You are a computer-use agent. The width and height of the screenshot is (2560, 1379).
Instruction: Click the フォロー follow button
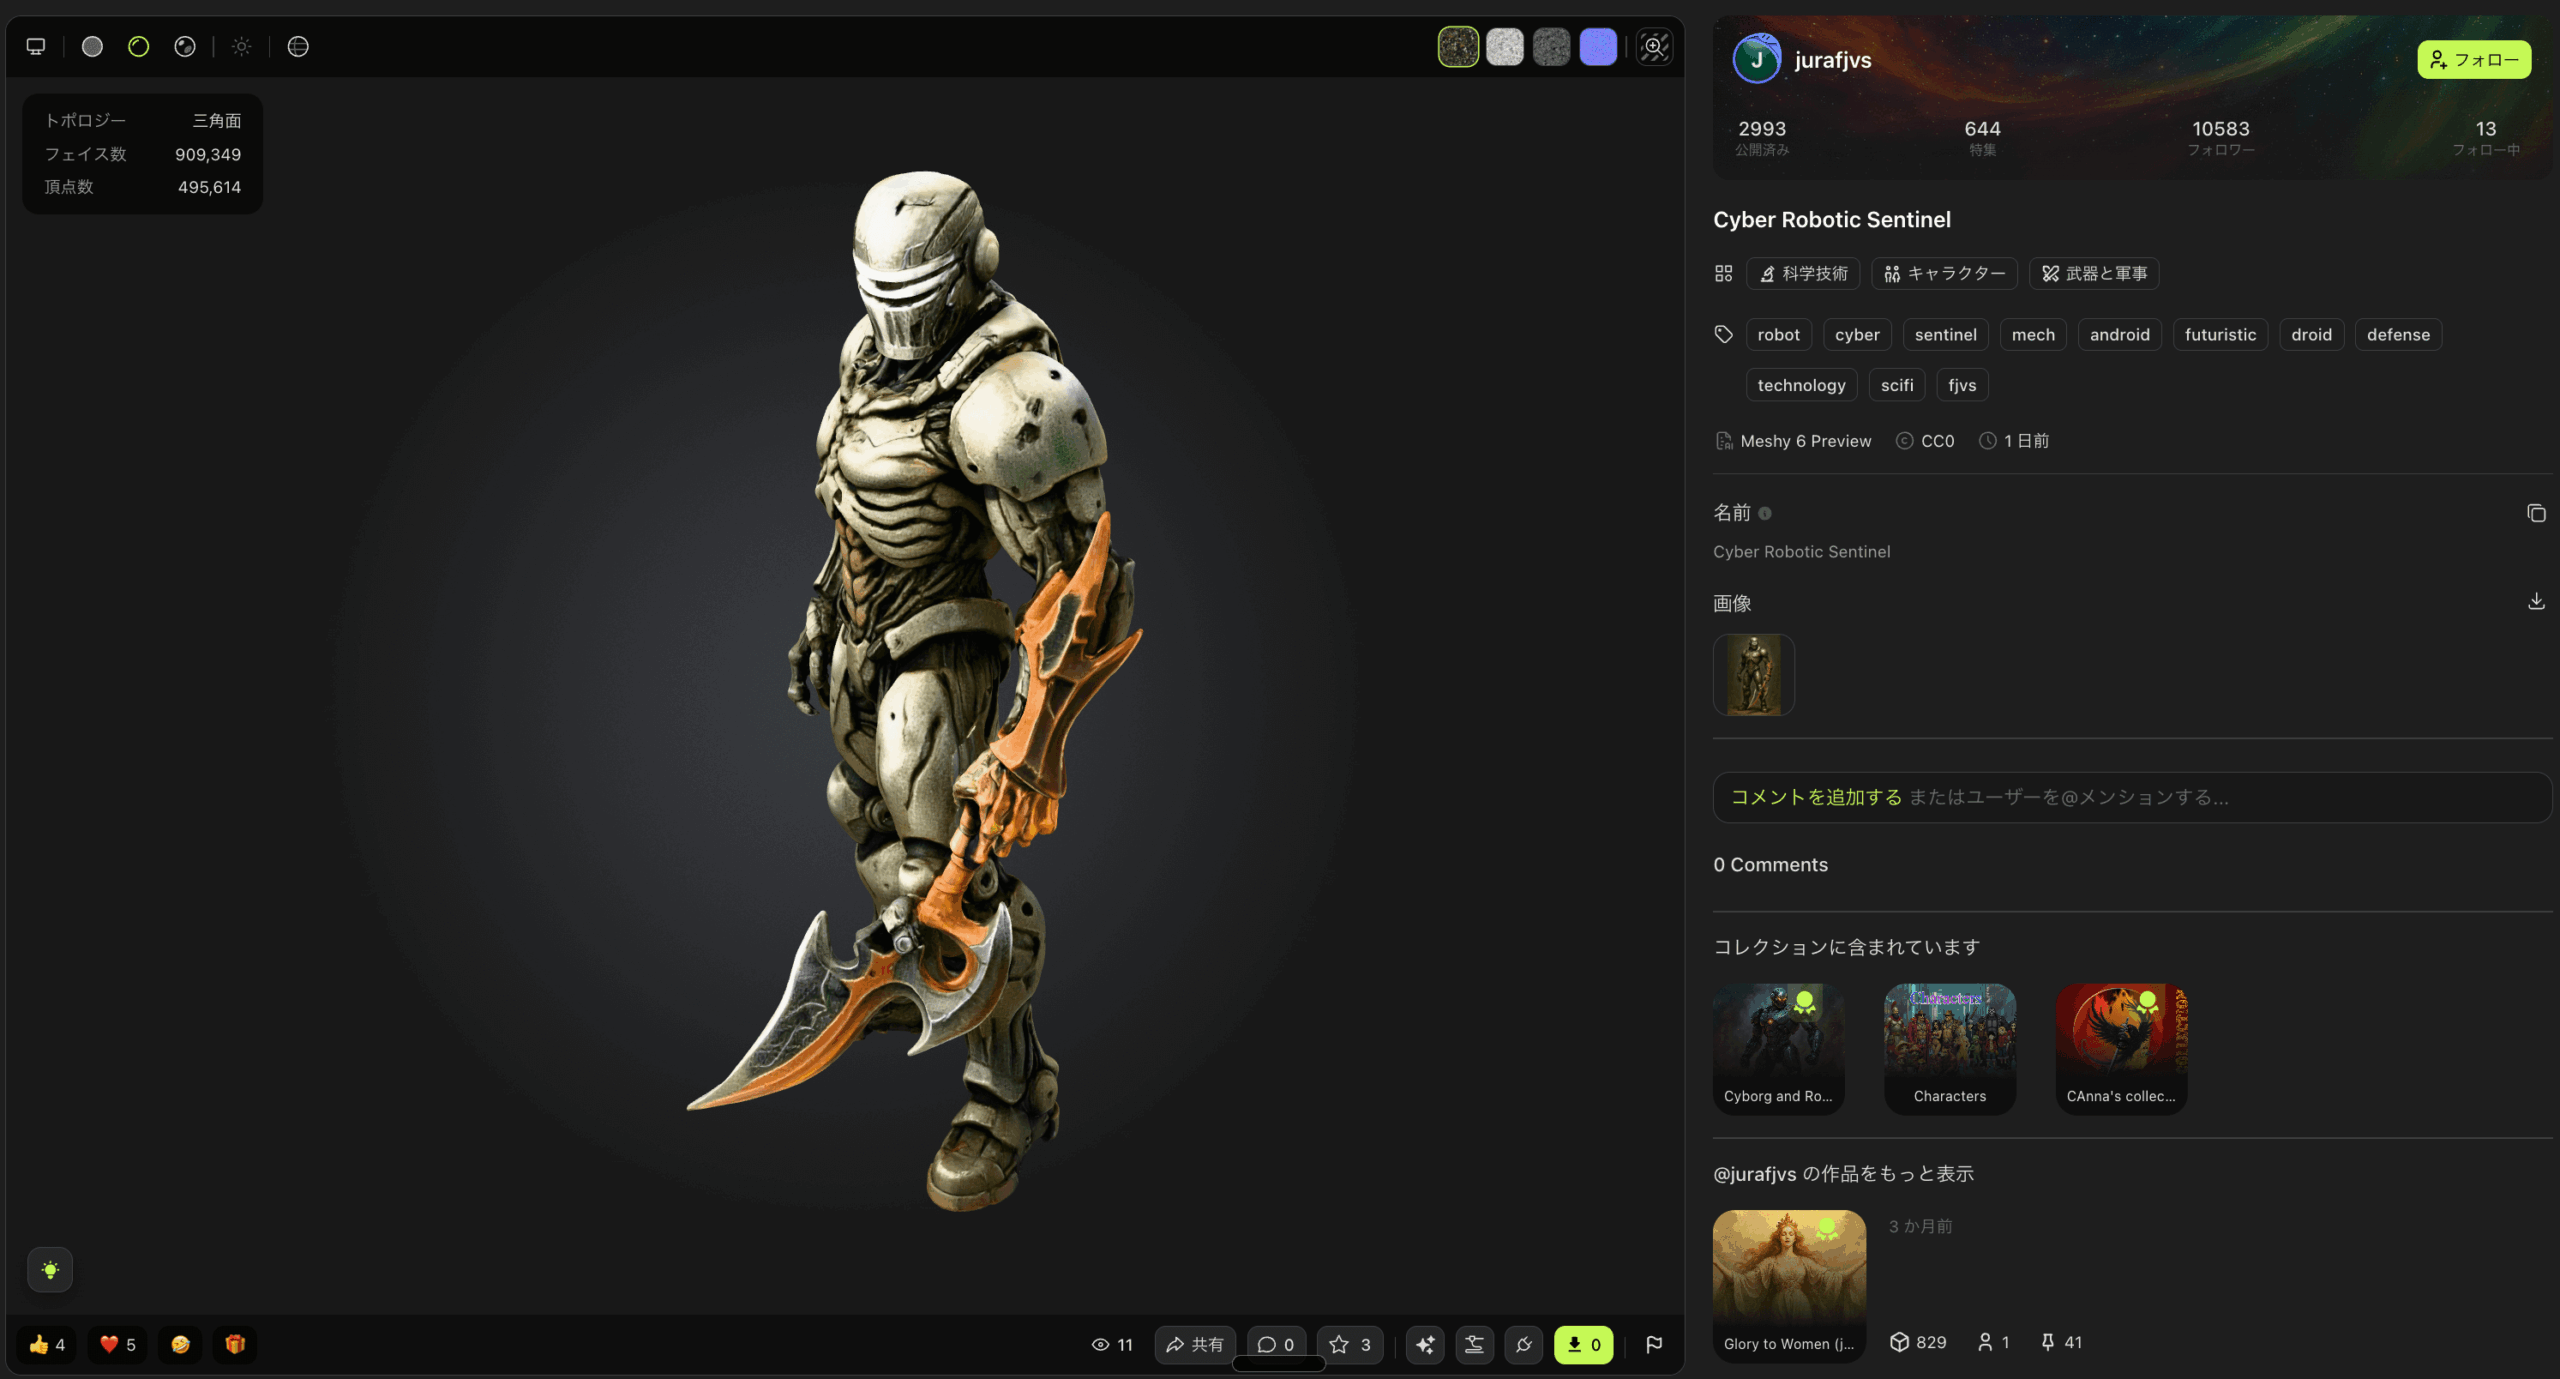(x=2473, y=60)
